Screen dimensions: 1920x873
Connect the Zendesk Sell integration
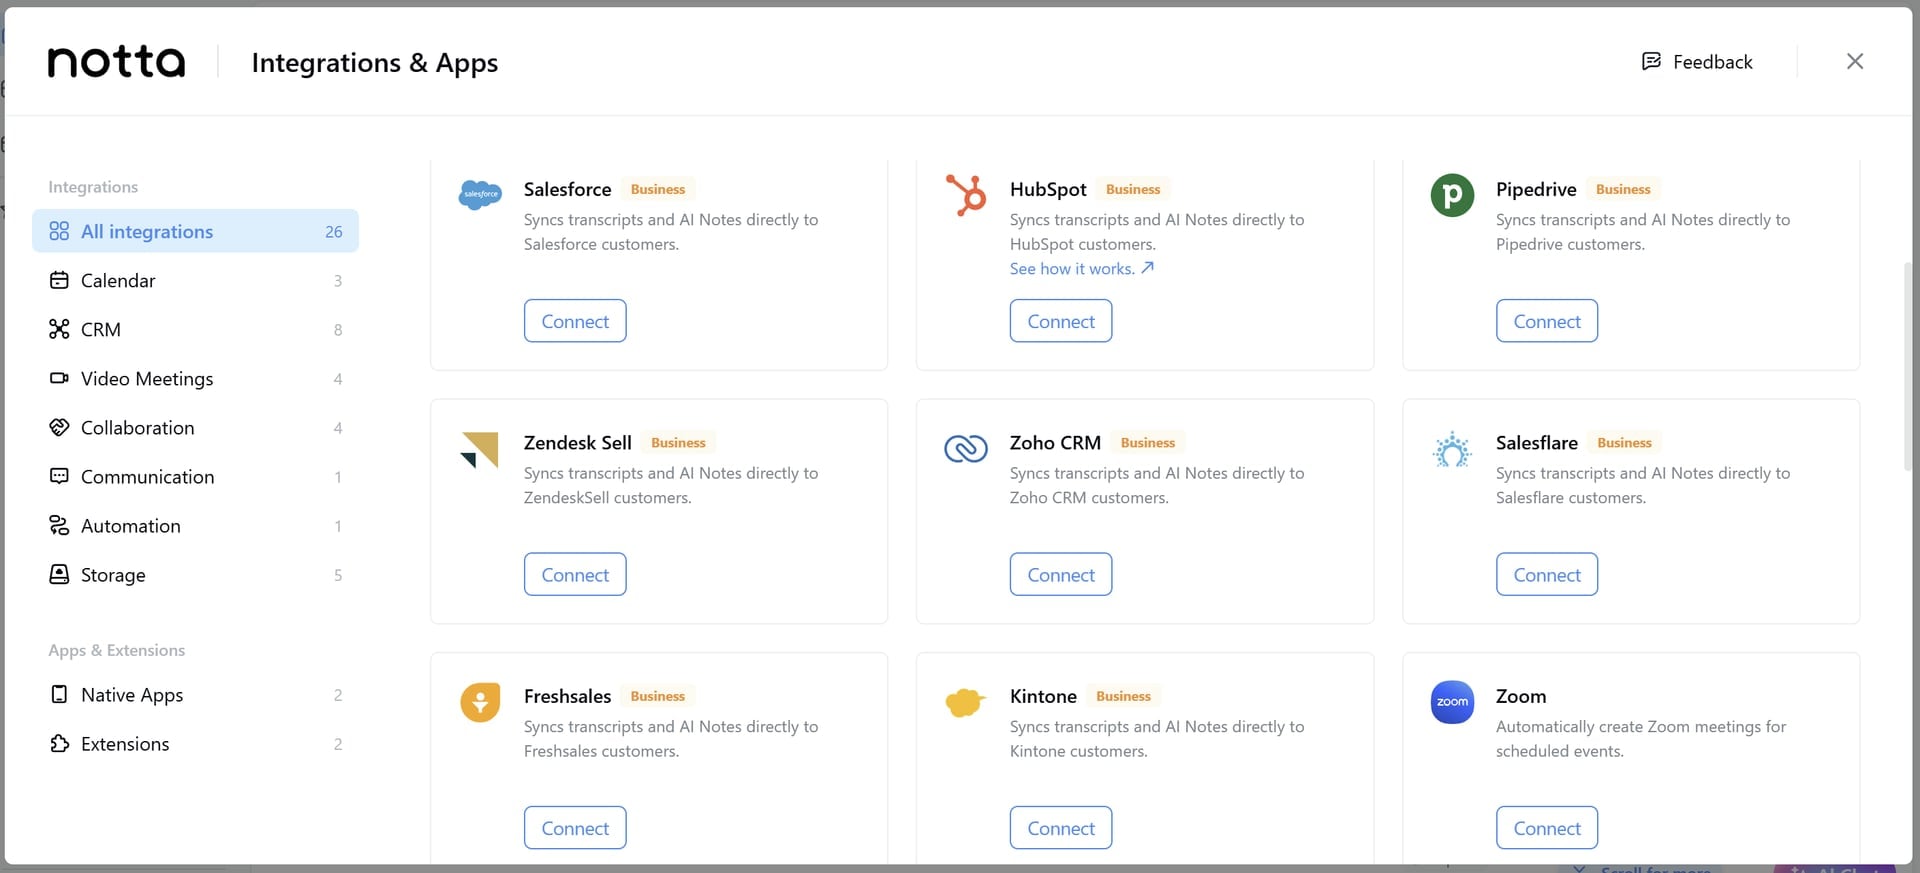coord(575,575)
